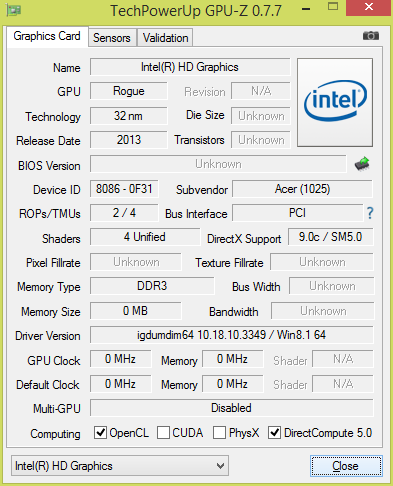Click the Revision N/A field
This screenshot has width=393, height=486.
click(x=261, y=91)
